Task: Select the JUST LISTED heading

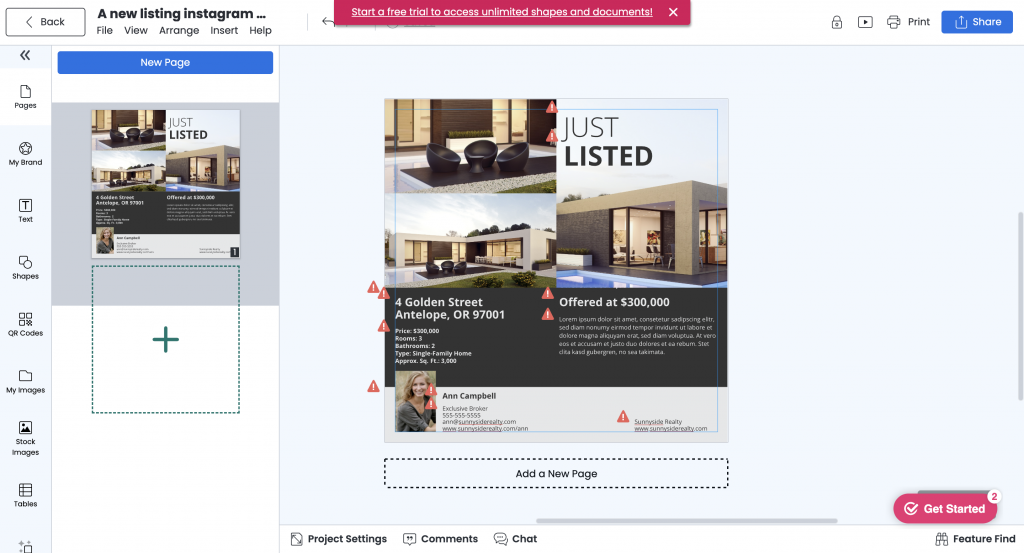Action: click(x=607, y=142)
